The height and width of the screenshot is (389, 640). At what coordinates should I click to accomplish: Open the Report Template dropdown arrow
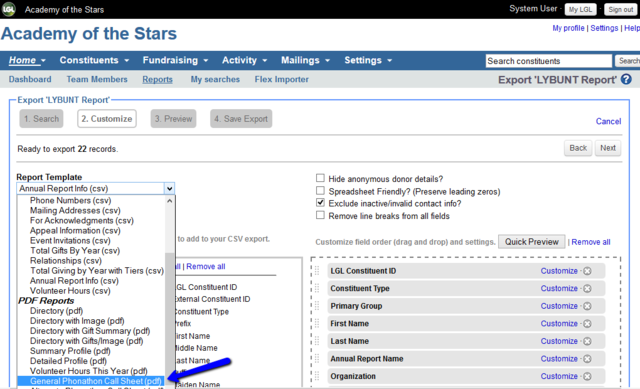pos(169,189)
